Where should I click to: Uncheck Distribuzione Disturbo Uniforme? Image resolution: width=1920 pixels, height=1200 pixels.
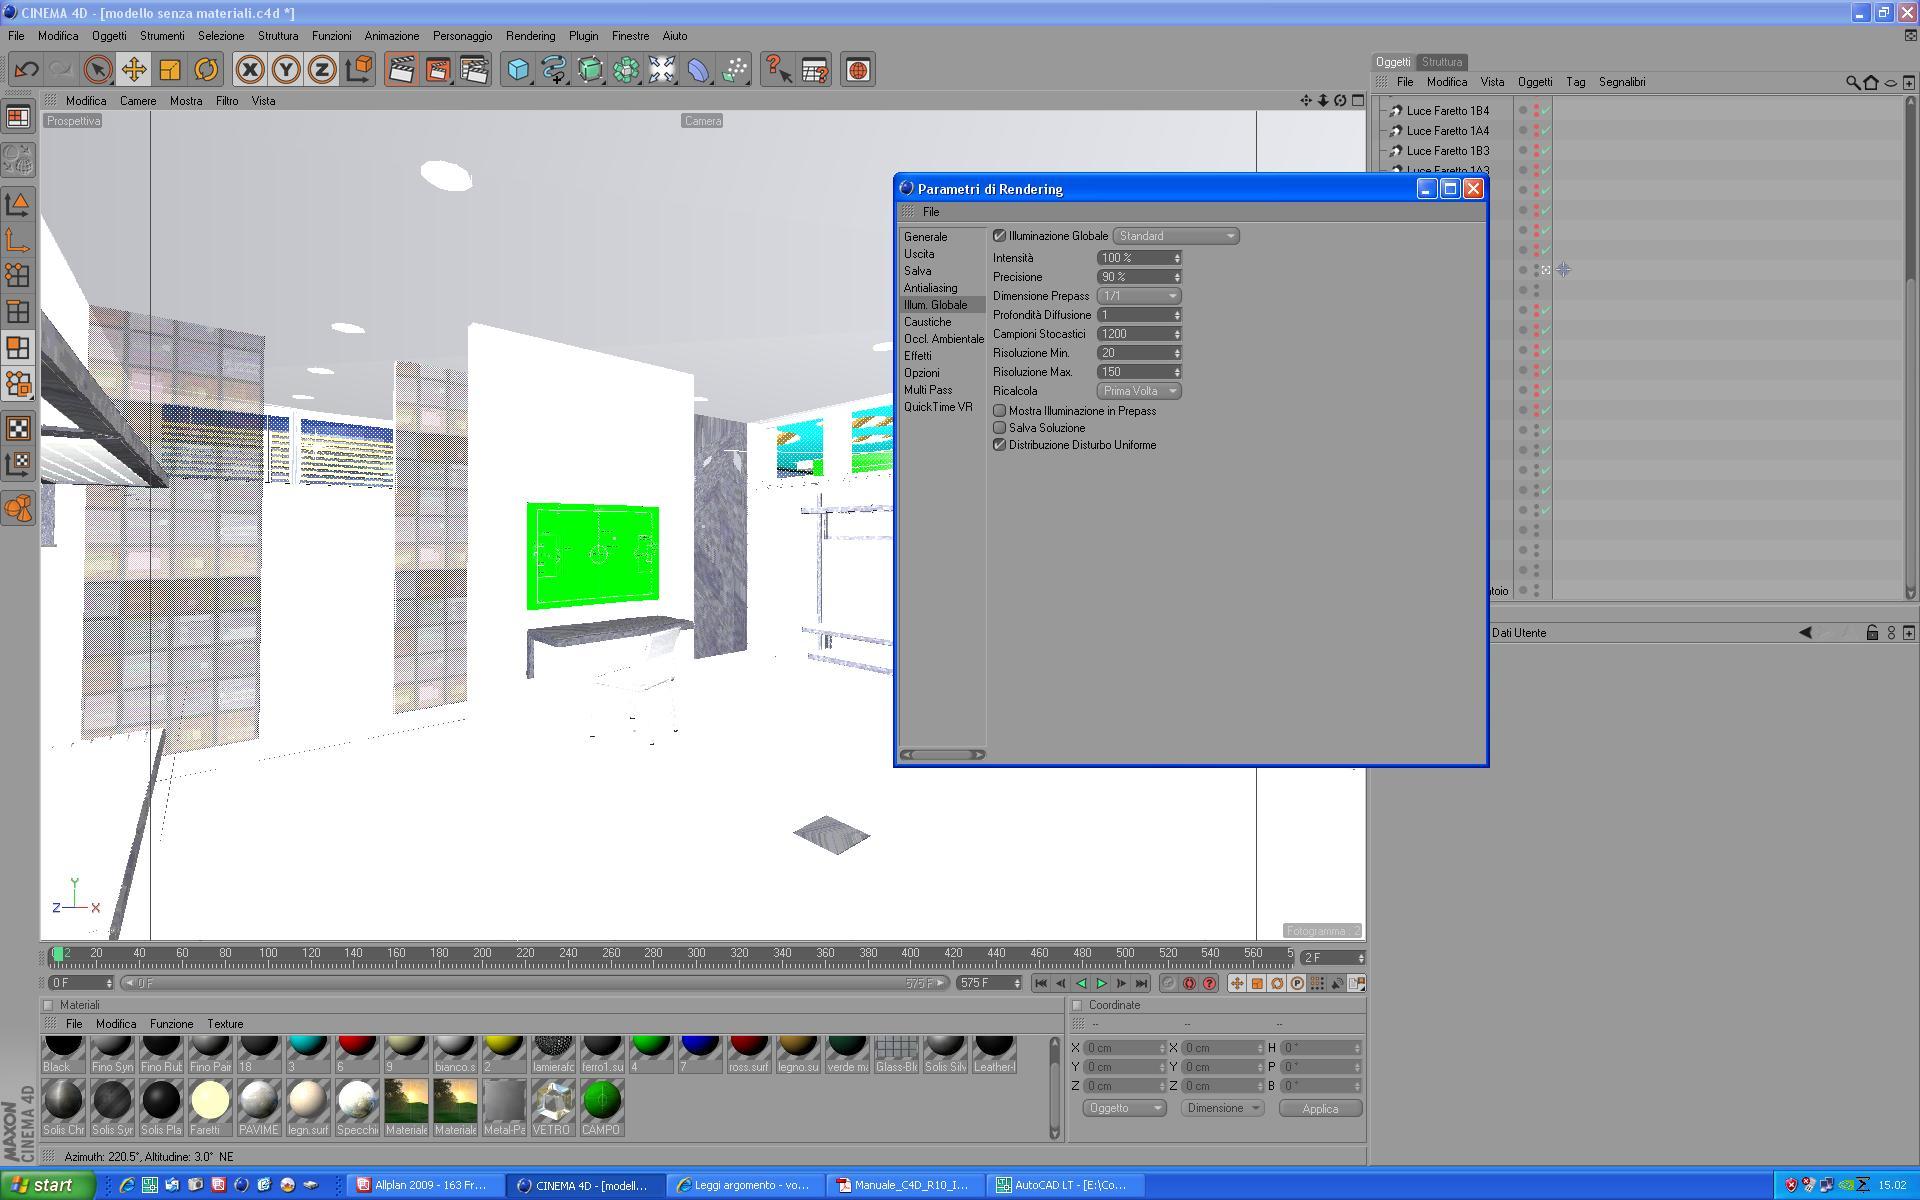coord(999,445)
